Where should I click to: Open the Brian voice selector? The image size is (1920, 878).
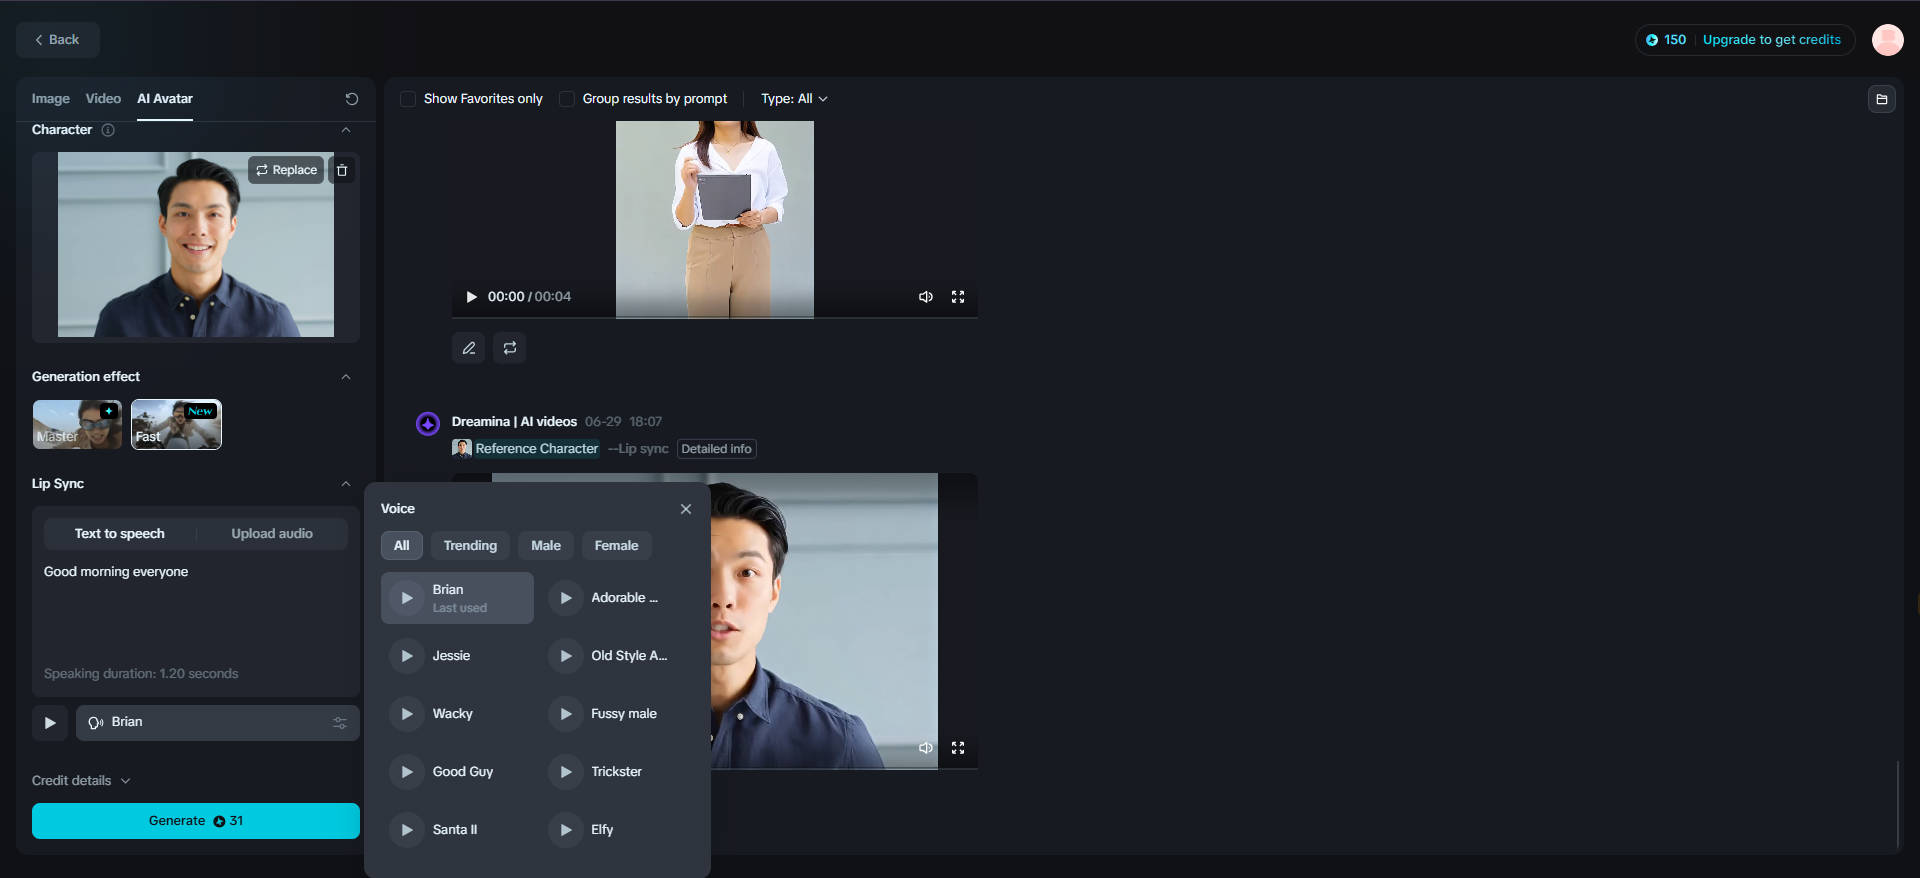(x=218, y=723)
